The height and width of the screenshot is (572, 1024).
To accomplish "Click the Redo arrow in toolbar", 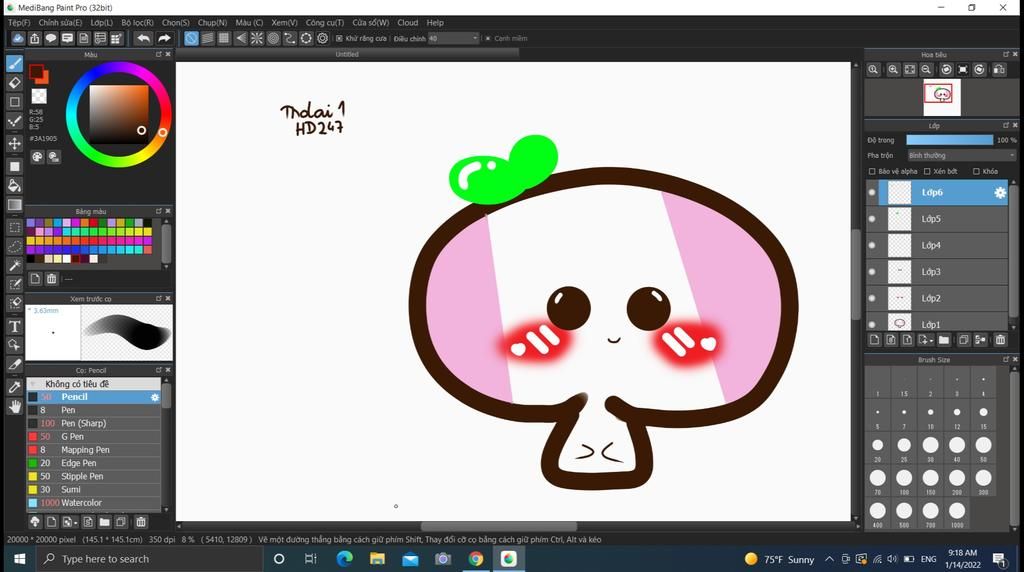I will click(164, 39).
